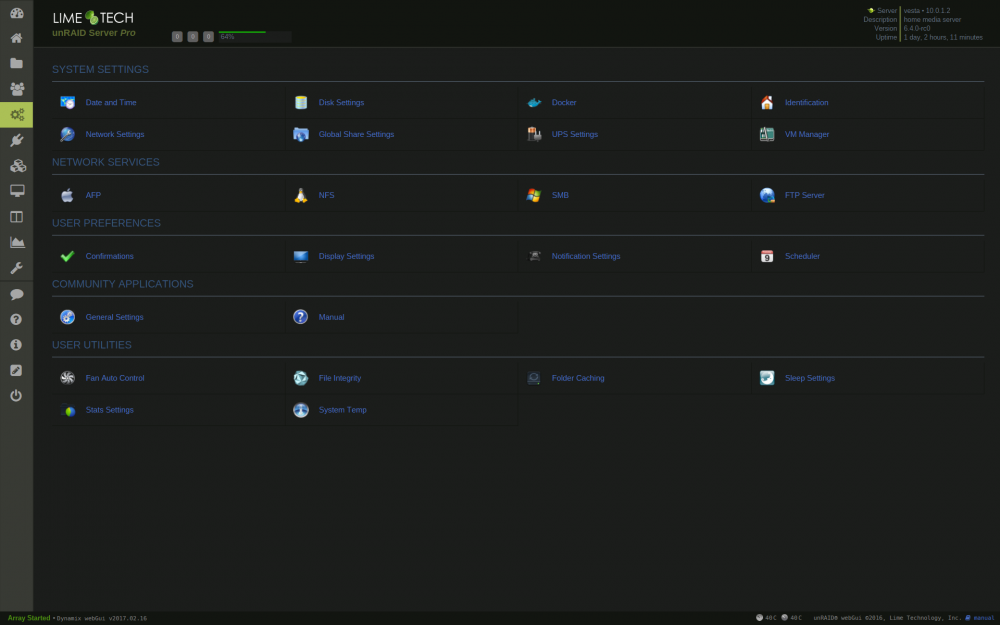Click the power icon in the sidebar
Image resolution: width=1000 pixels, height=625 pixels.
point(17,395)
